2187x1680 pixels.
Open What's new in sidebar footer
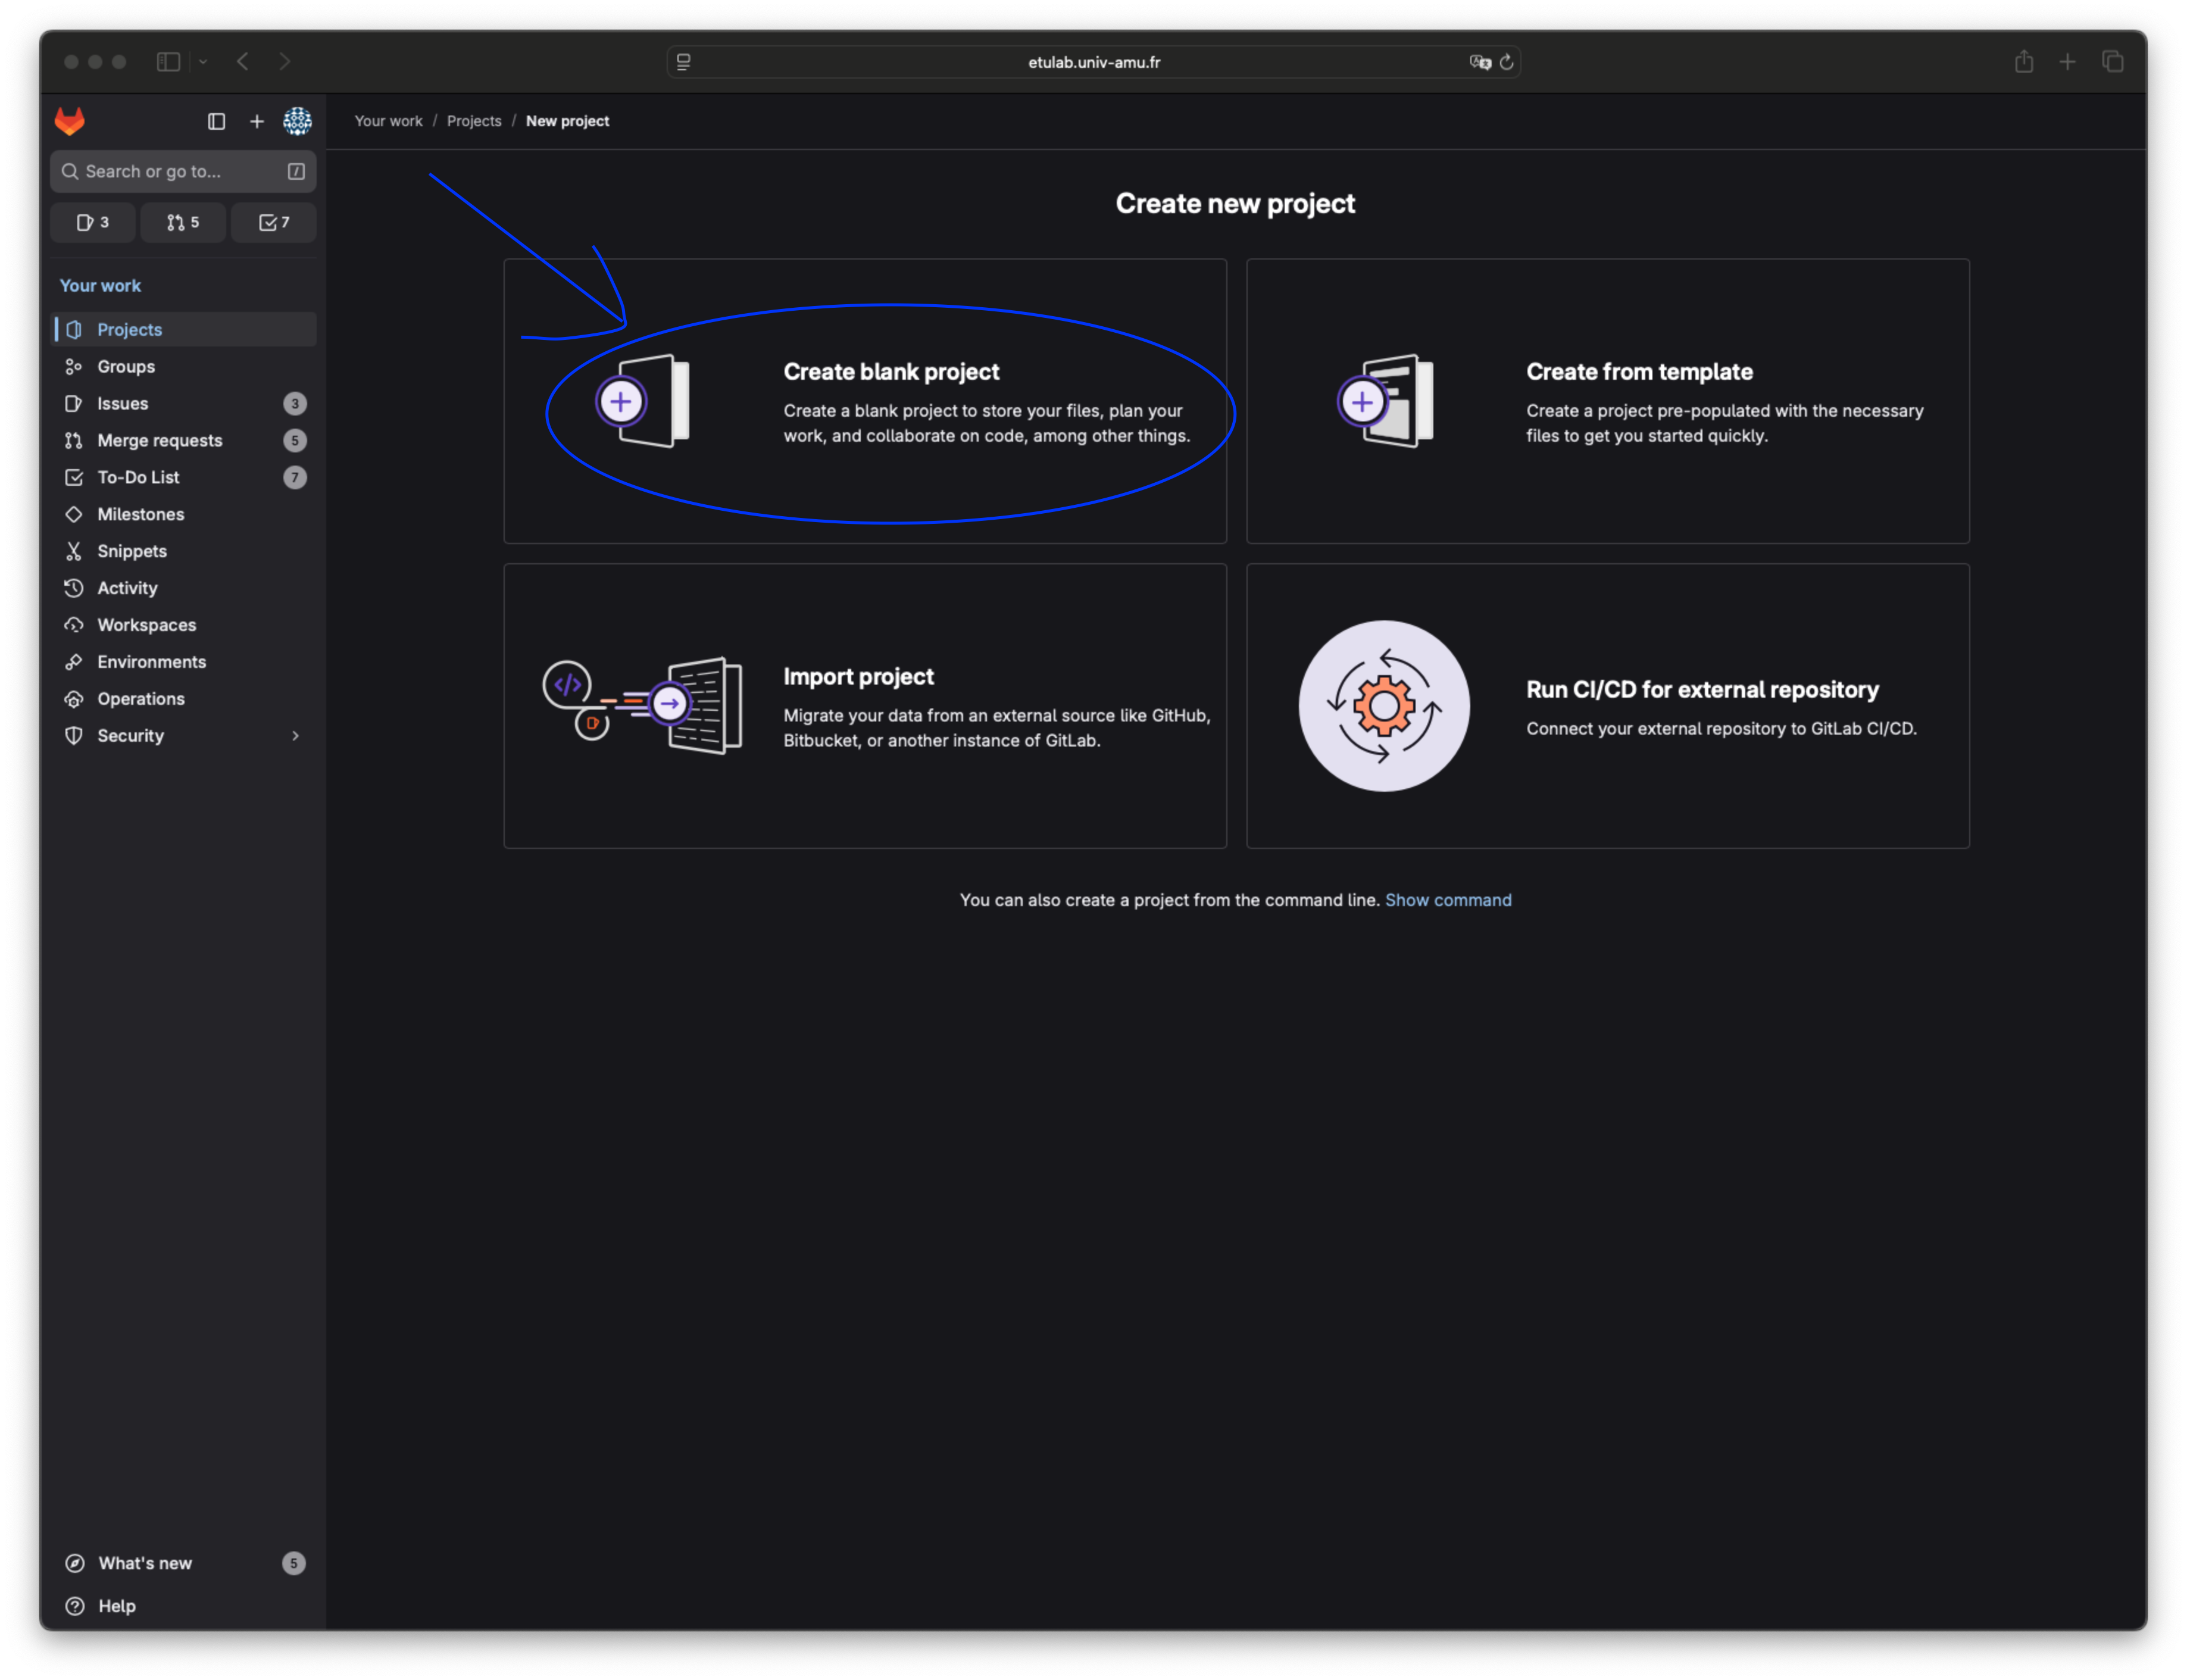[145, 1563]
